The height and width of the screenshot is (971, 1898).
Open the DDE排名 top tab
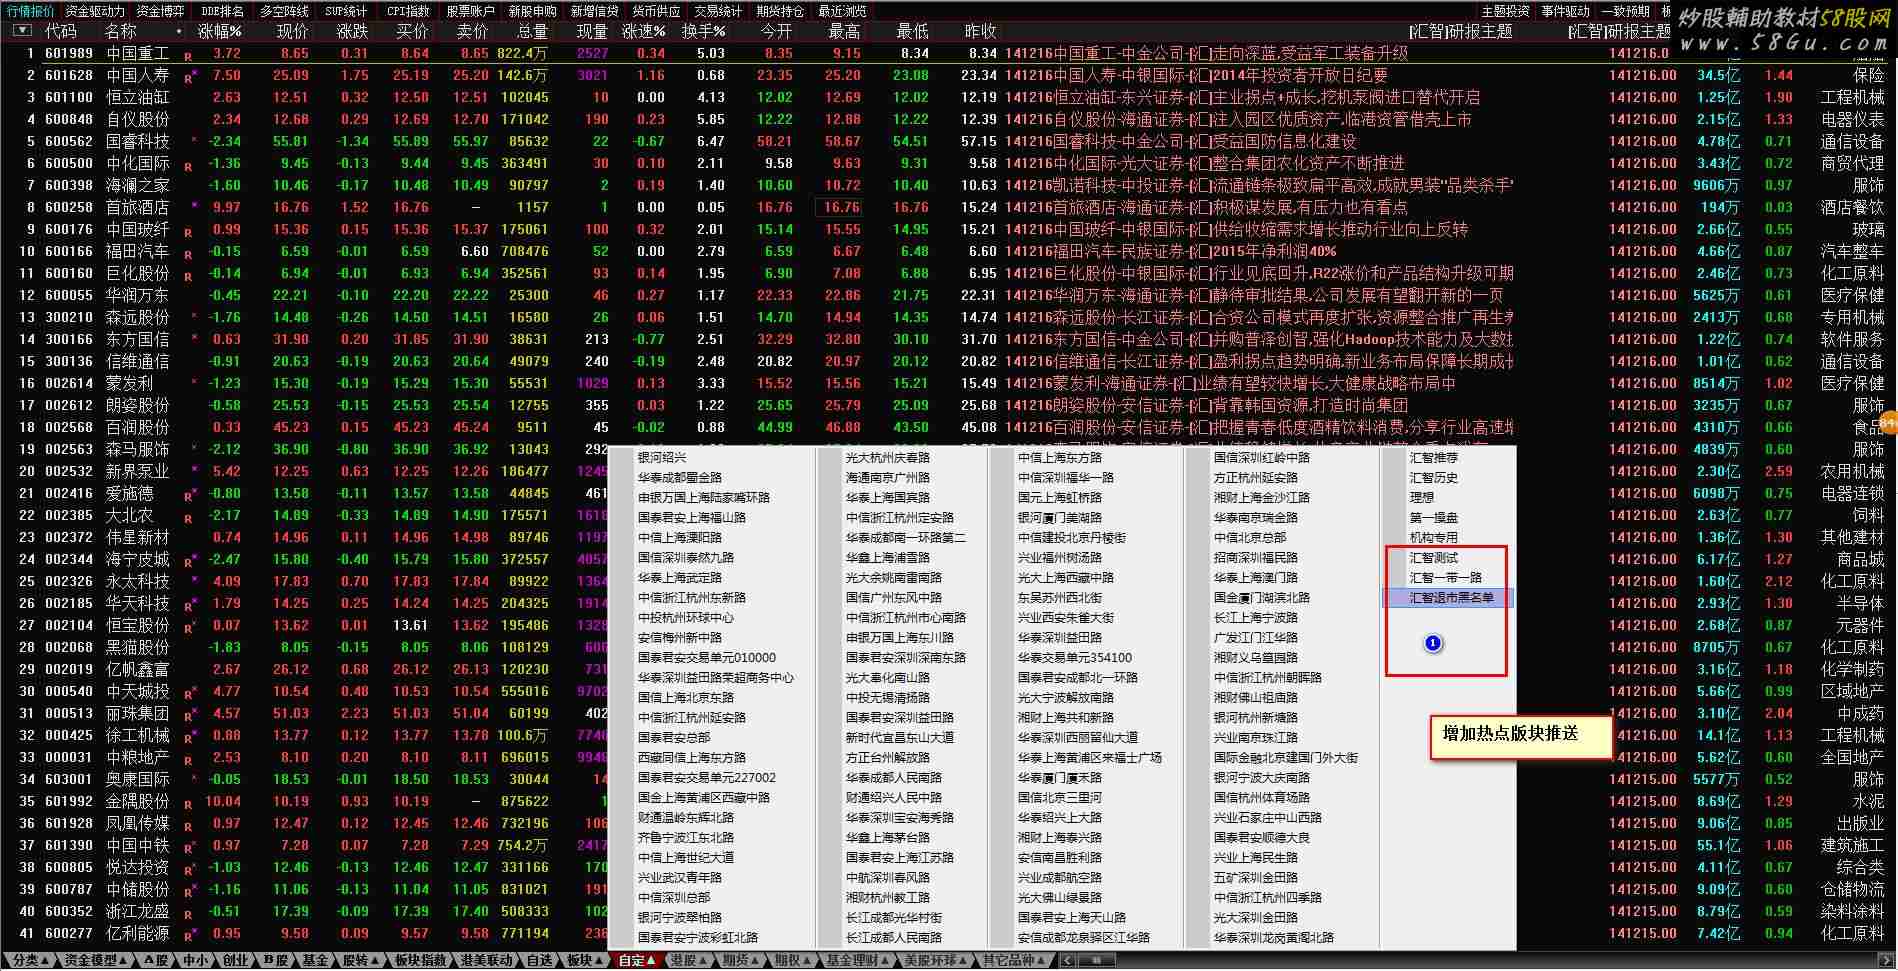(x=223, y=11)
